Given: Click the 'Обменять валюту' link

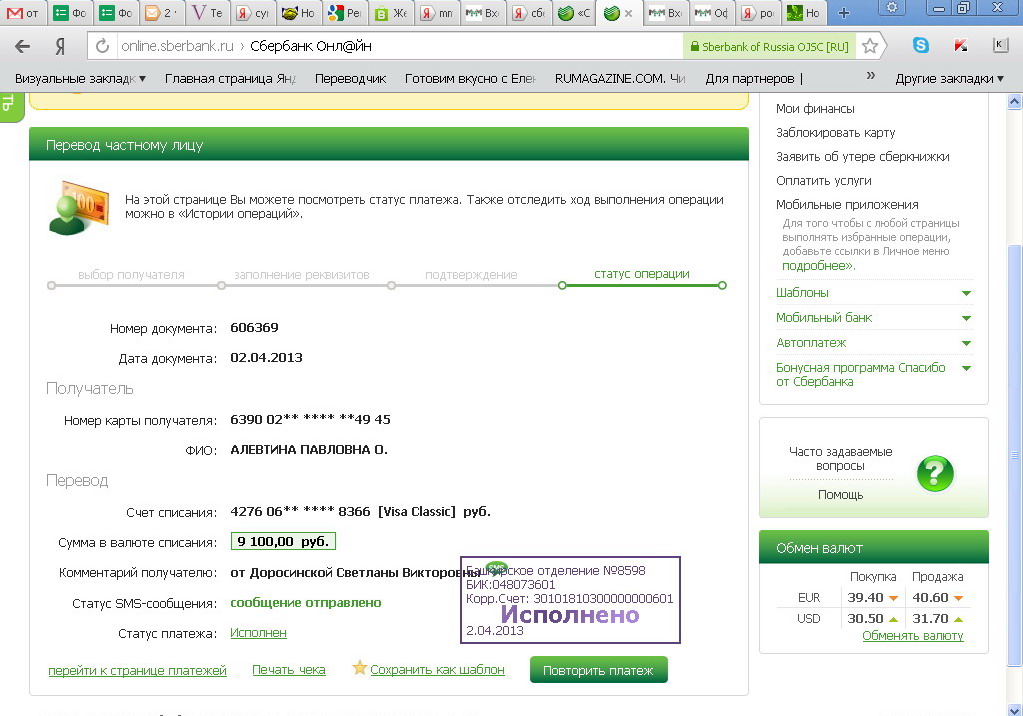Looking at the screenshot, I should pos(913,636).
